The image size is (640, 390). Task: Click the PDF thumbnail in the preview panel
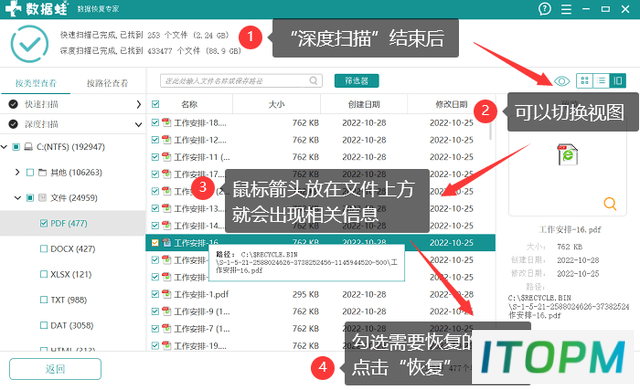pos(568,155)
